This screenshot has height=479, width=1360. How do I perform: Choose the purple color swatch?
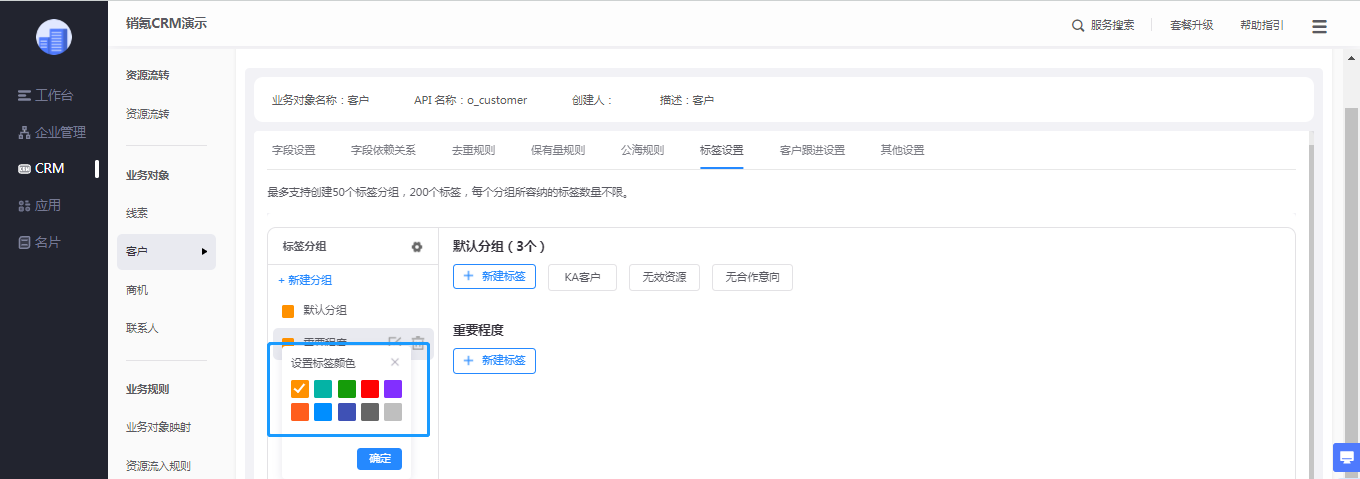click(393, 388)
